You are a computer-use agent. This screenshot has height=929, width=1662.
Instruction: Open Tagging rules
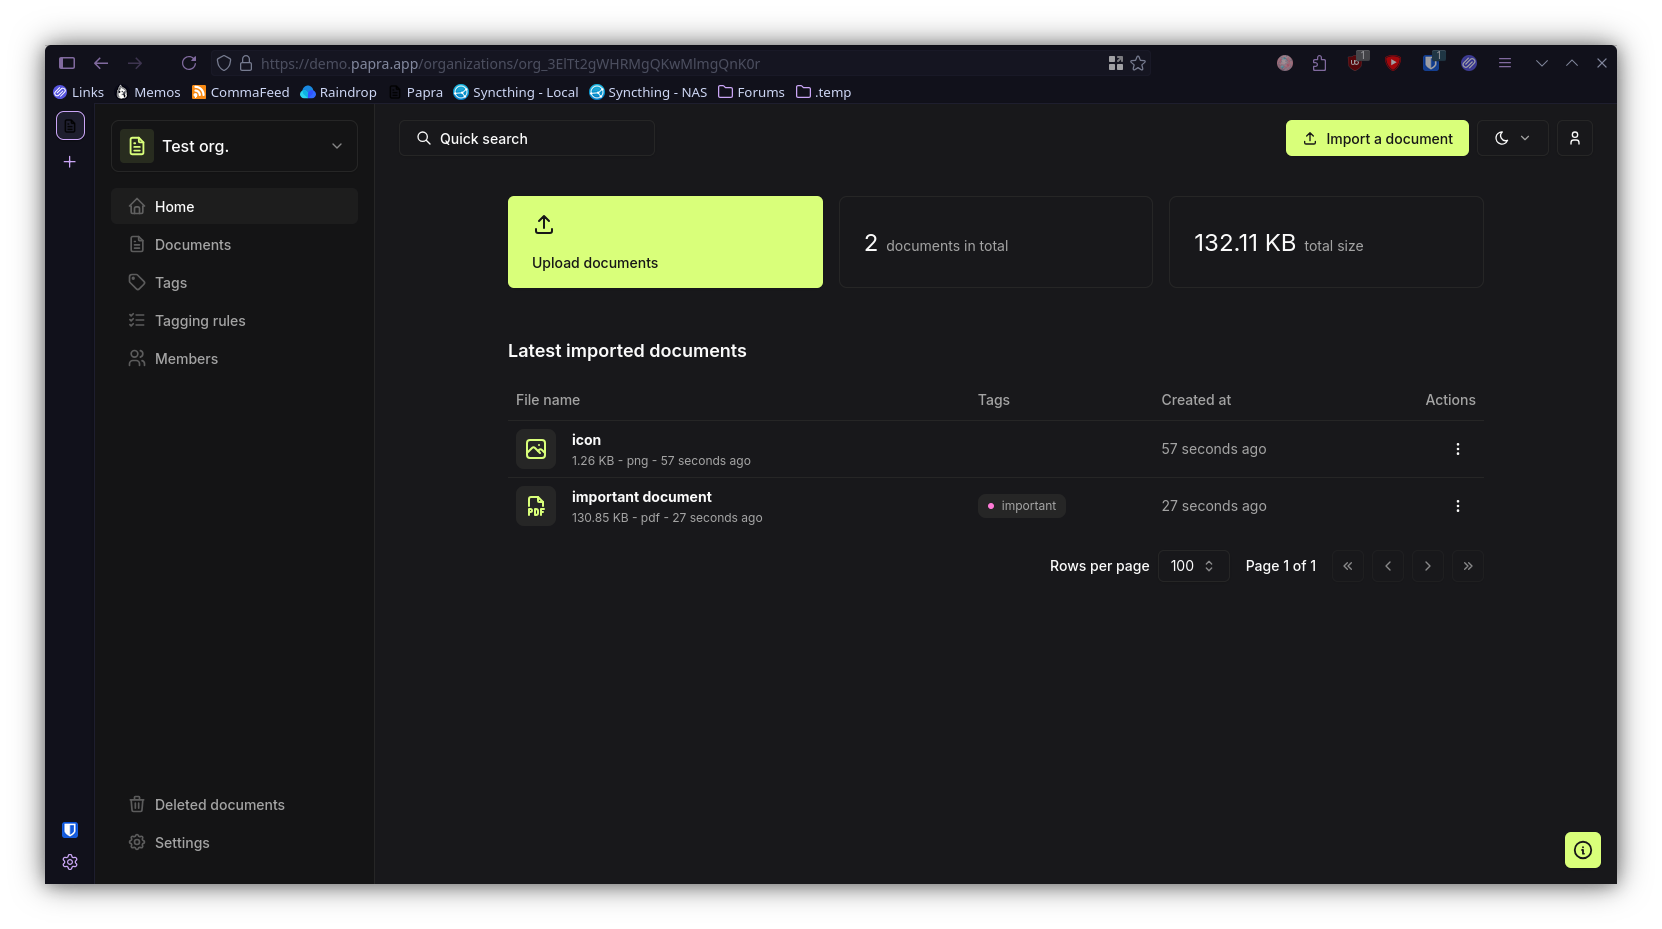pos(200,320)
